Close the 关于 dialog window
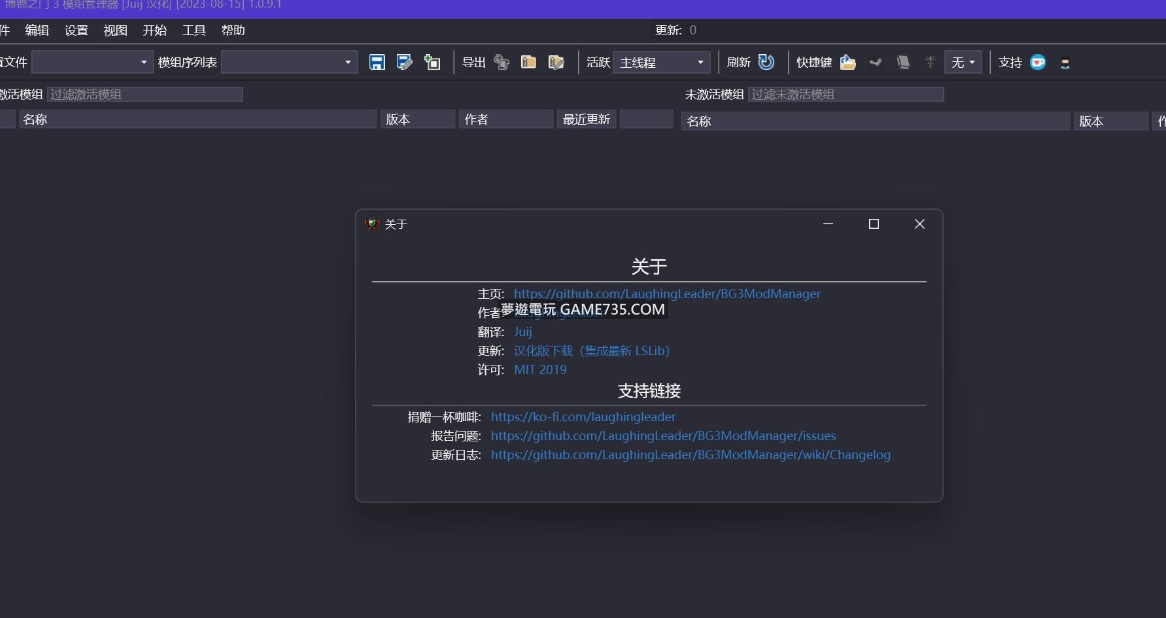The image size is (1166, 618). [x=919, y=224]
